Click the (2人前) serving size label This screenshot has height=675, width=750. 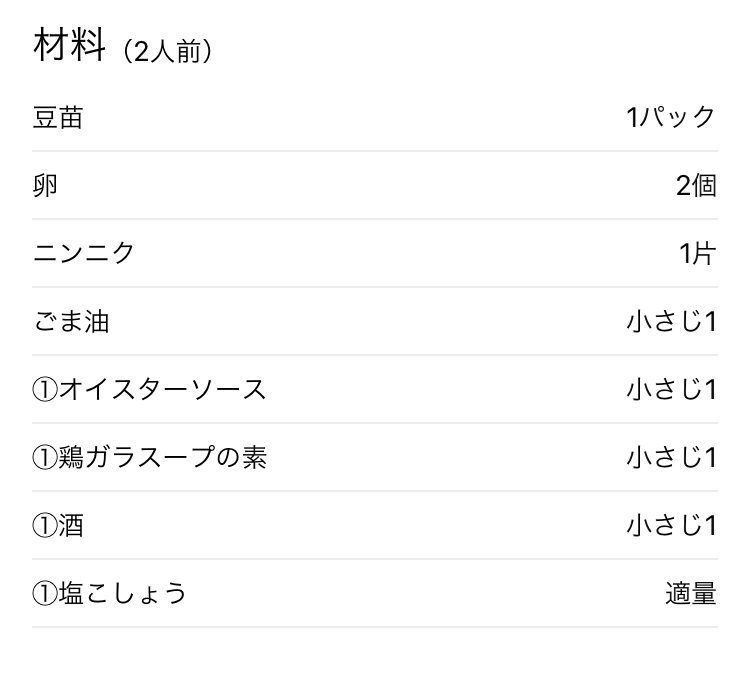point(167,52)
